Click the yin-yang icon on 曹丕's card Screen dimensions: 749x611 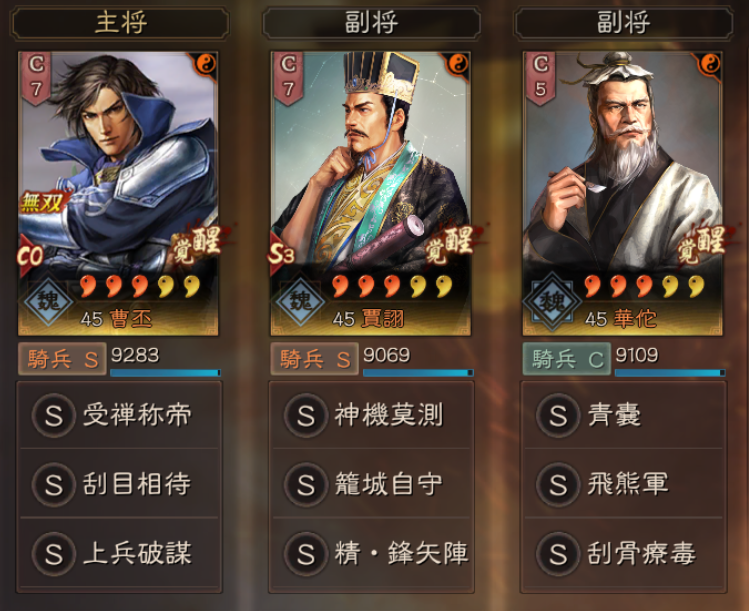(206, 63)
